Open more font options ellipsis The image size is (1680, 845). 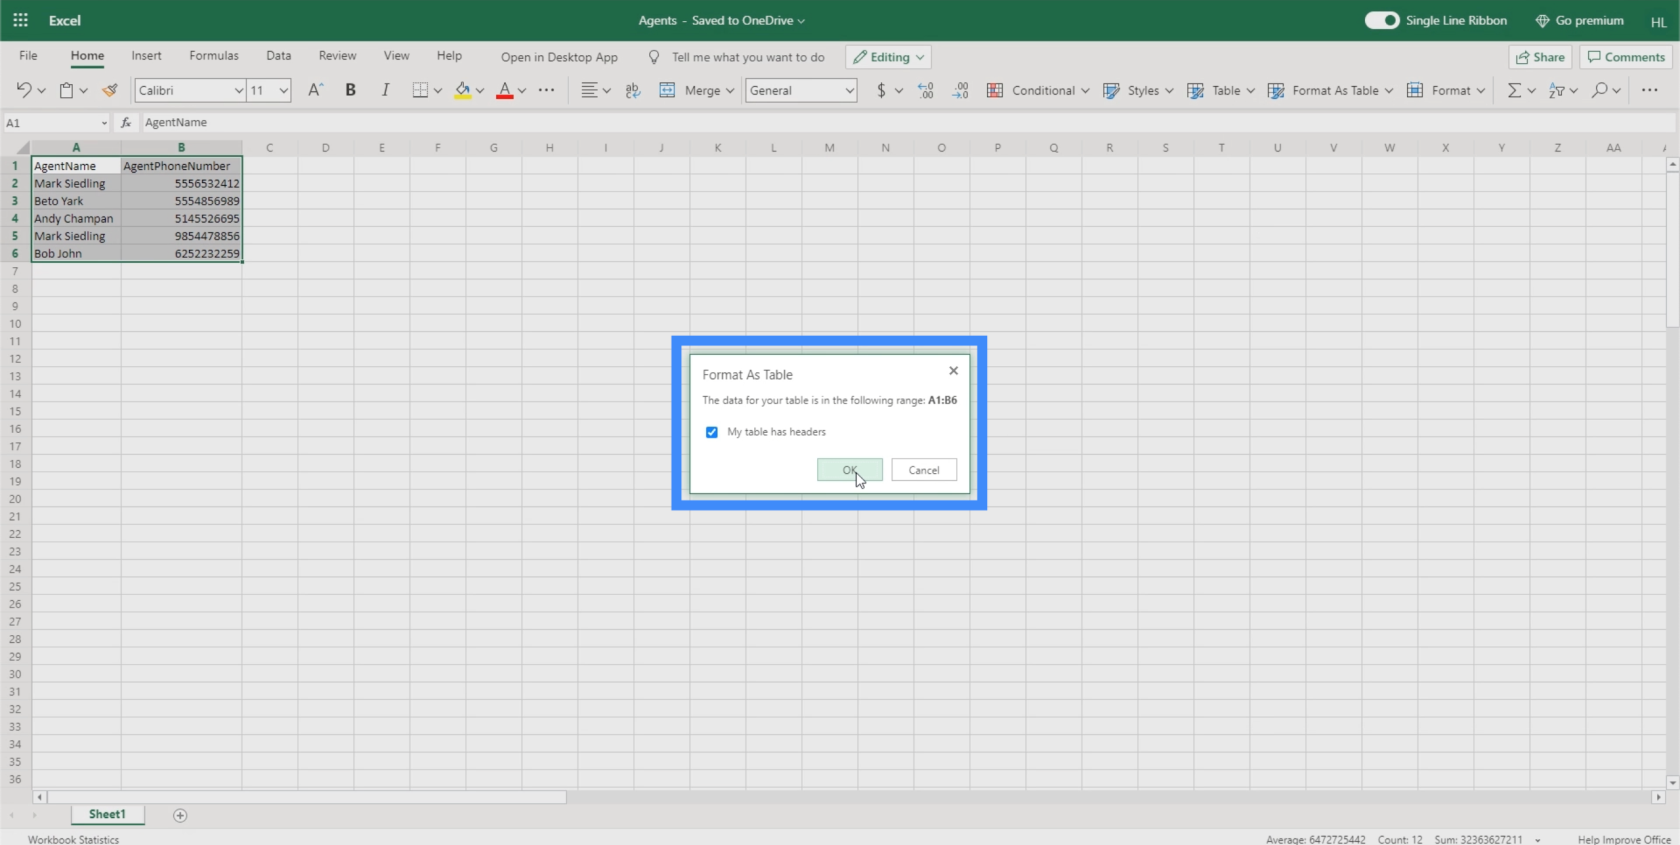[546, 90]
